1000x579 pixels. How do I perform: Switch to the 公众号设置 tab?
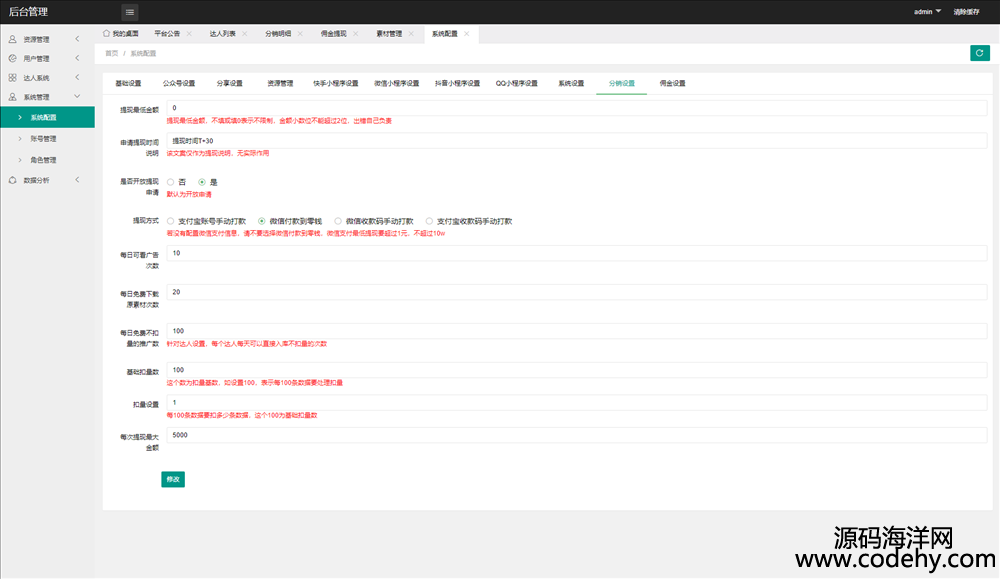click(x=178, y=83)
